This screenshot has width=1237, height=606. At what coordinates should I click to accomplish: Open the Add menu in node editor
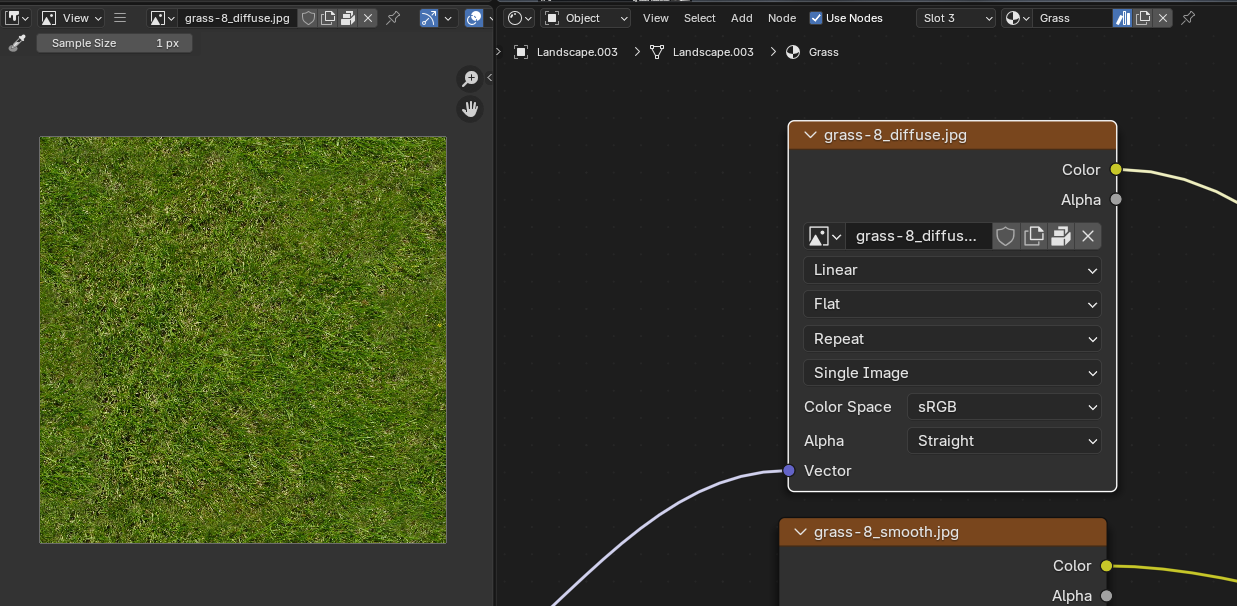click(741, 18)
